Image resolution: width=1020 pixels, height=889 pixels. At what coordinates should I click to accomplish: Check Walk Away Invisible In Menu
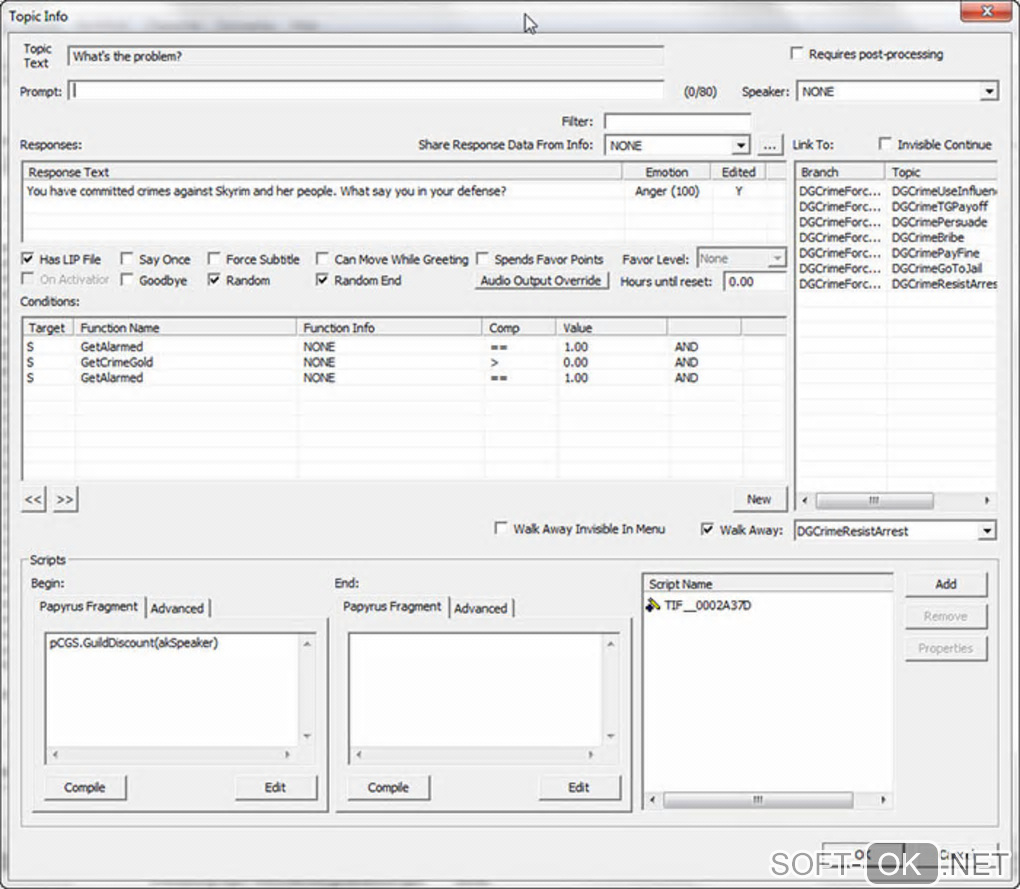coord(500,528)
